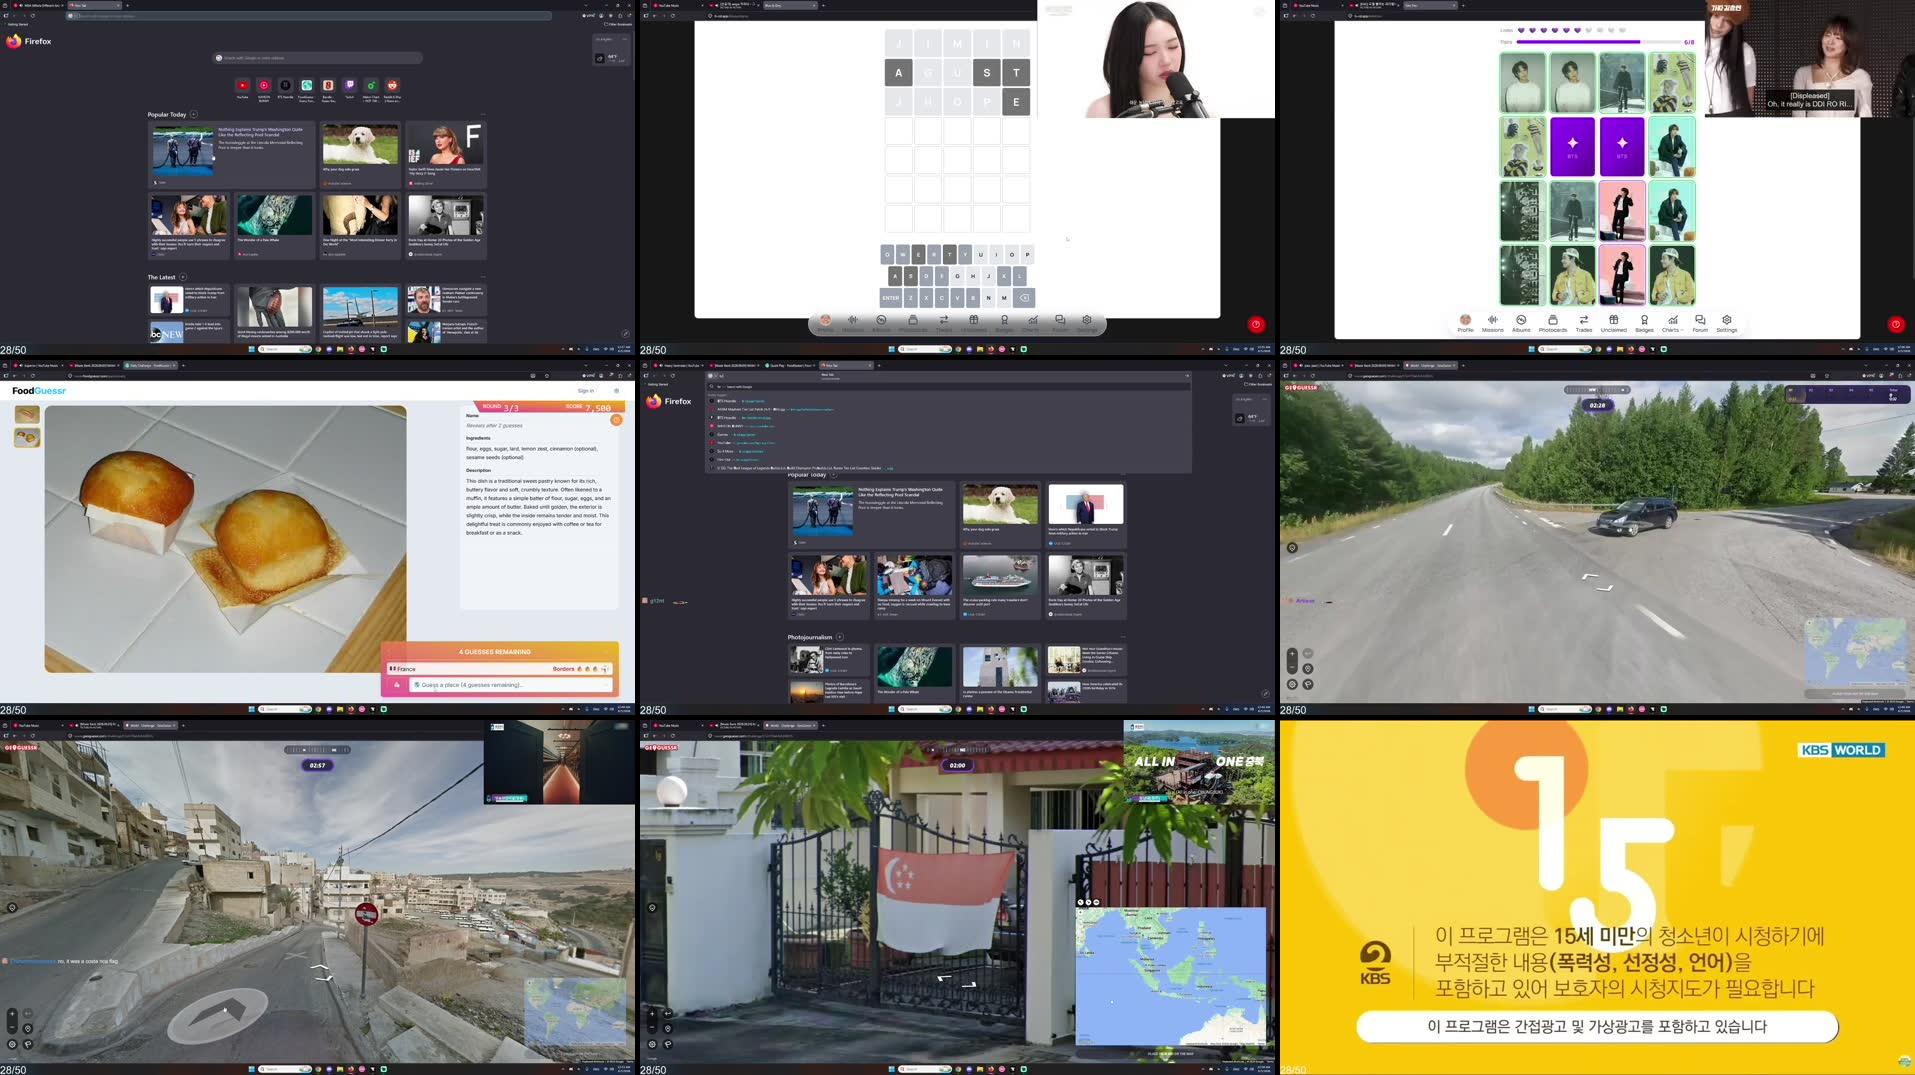The height and width of the screenshot is (1075, 1915).
Task: Flip the right face-down purple BTS card
Action: coord(1622,147)
